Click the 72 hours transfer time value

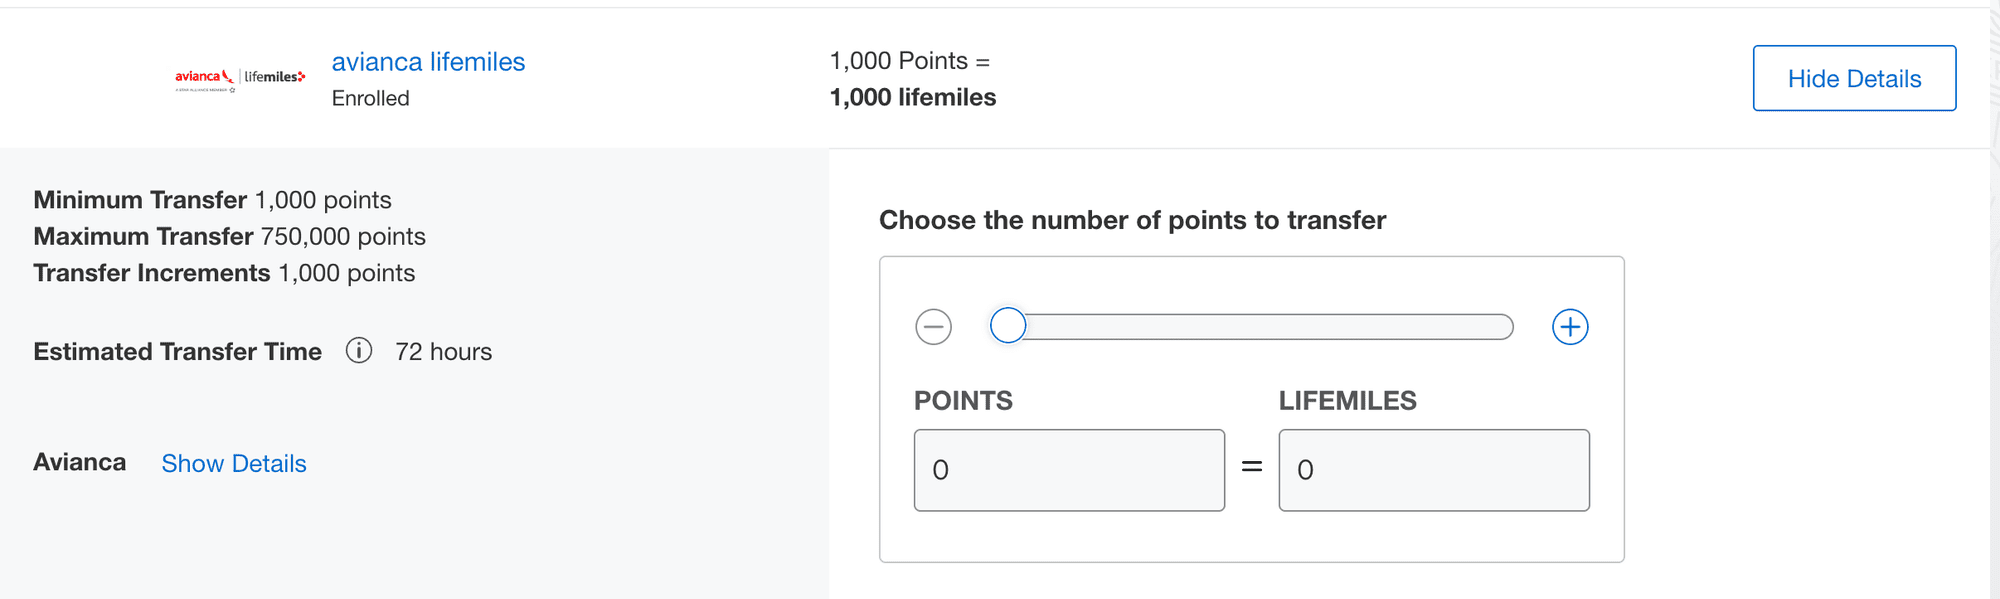[443, 352]
